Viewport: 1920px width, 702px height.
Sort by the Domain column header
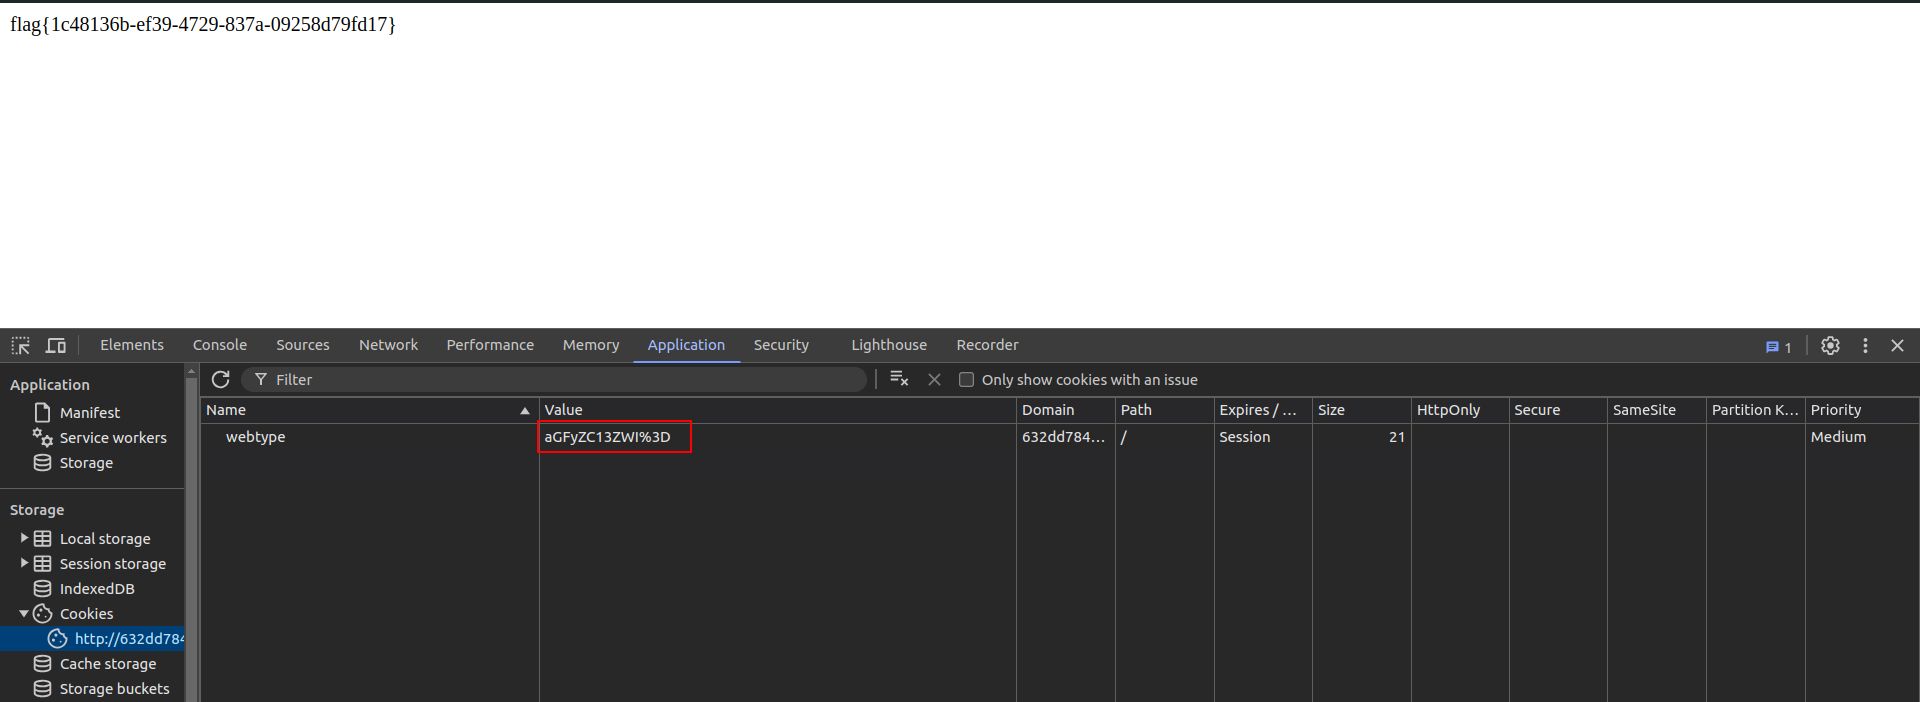(1065, 410)
